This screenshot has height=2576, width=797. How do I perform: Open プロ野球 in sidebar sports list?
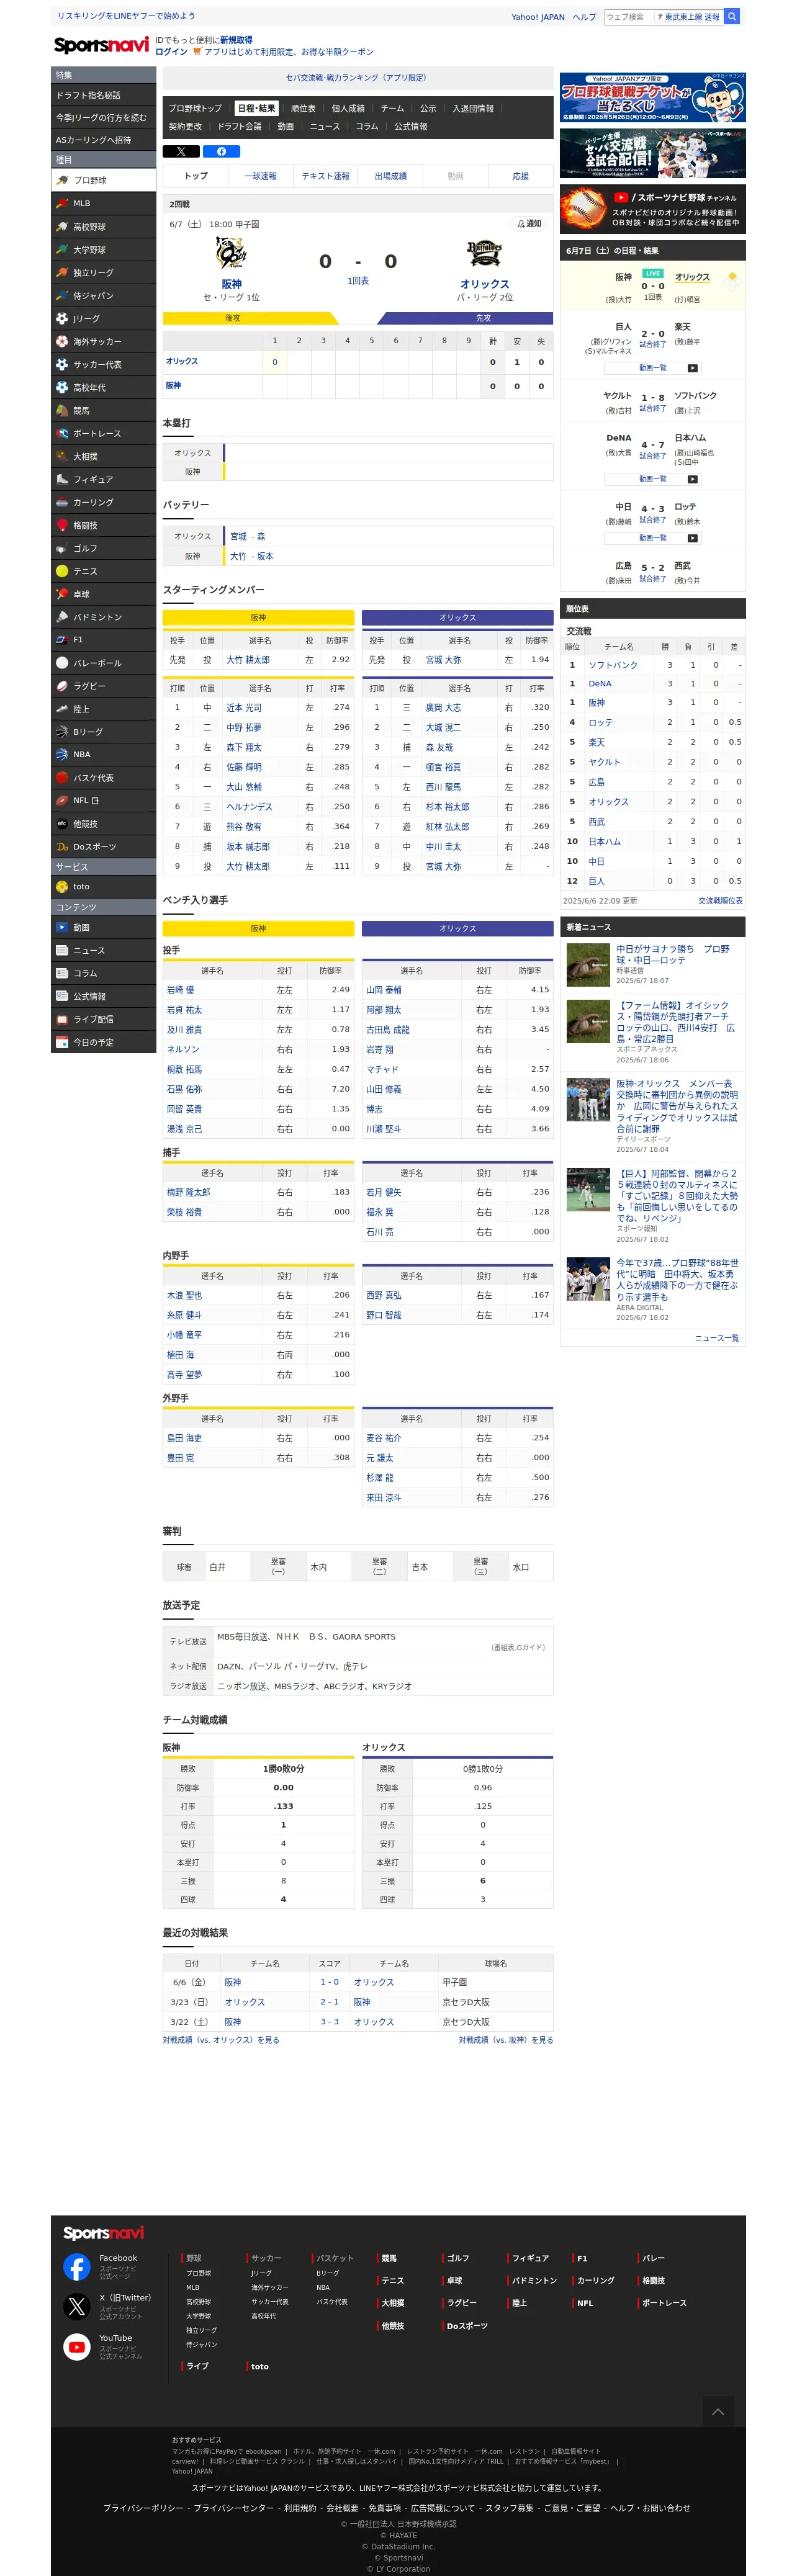pyautogui.click(x=104, y=180)
